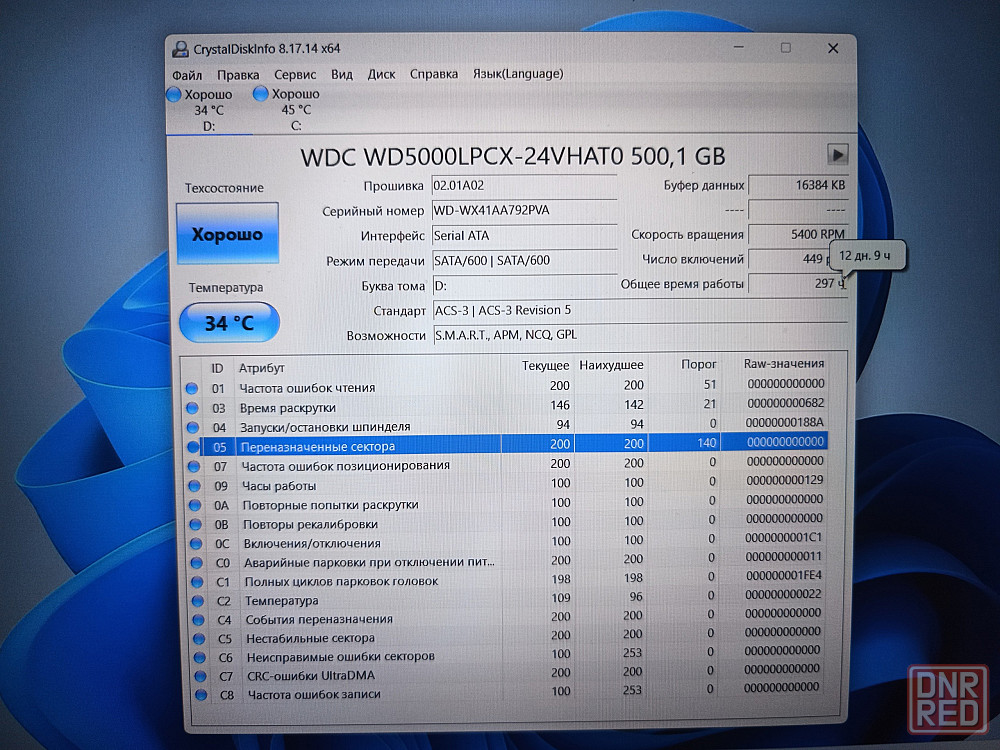Viewport: 1000px width, 750px height.
Task: Open the Язык(Language) menu
Action: [x=518, y=73]
